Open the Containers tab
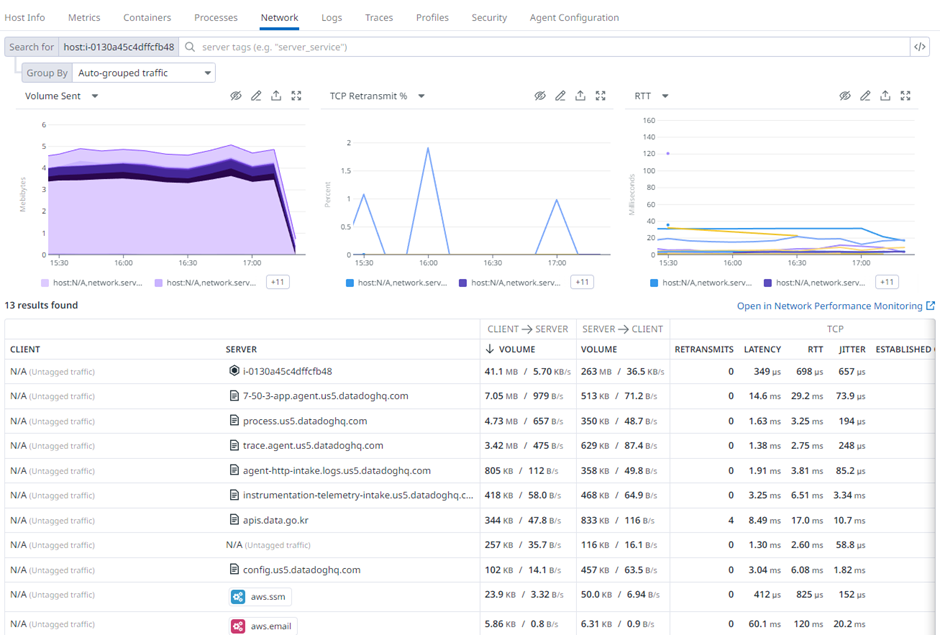 click(x=147, y=17)
